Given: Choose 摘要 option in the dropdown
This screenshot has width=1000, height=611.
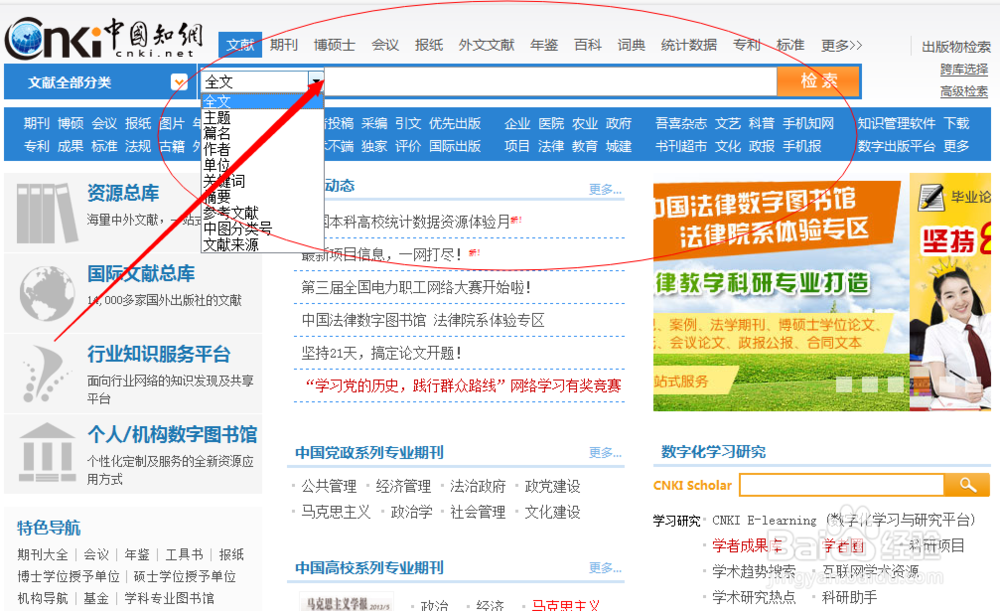Looking at the screenshot, I should click(x=217, y=197).
